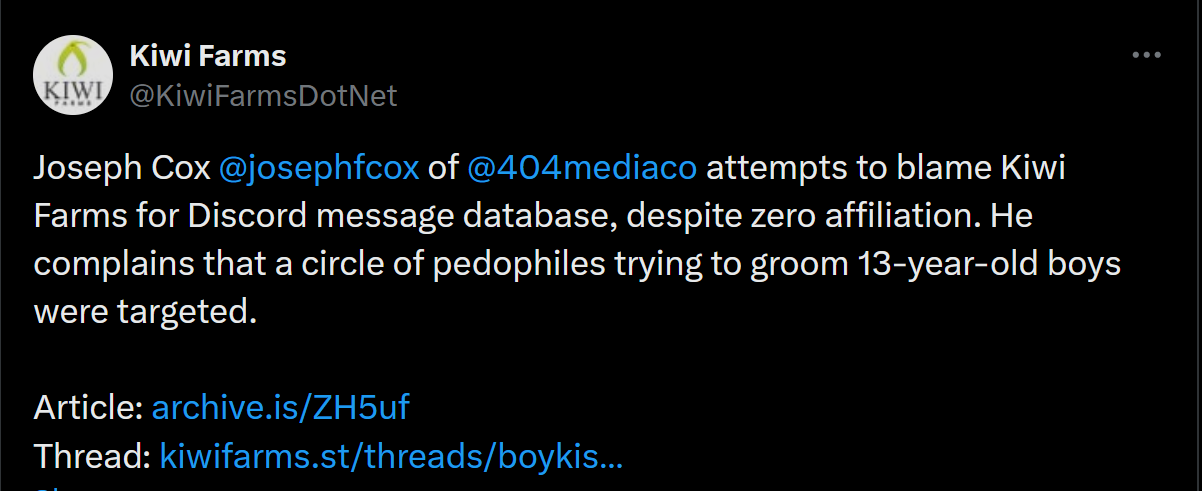Open the archive.is/ZH5uf article link
The height and width of the screenshot is (491, 1202).
click(280, 407)
